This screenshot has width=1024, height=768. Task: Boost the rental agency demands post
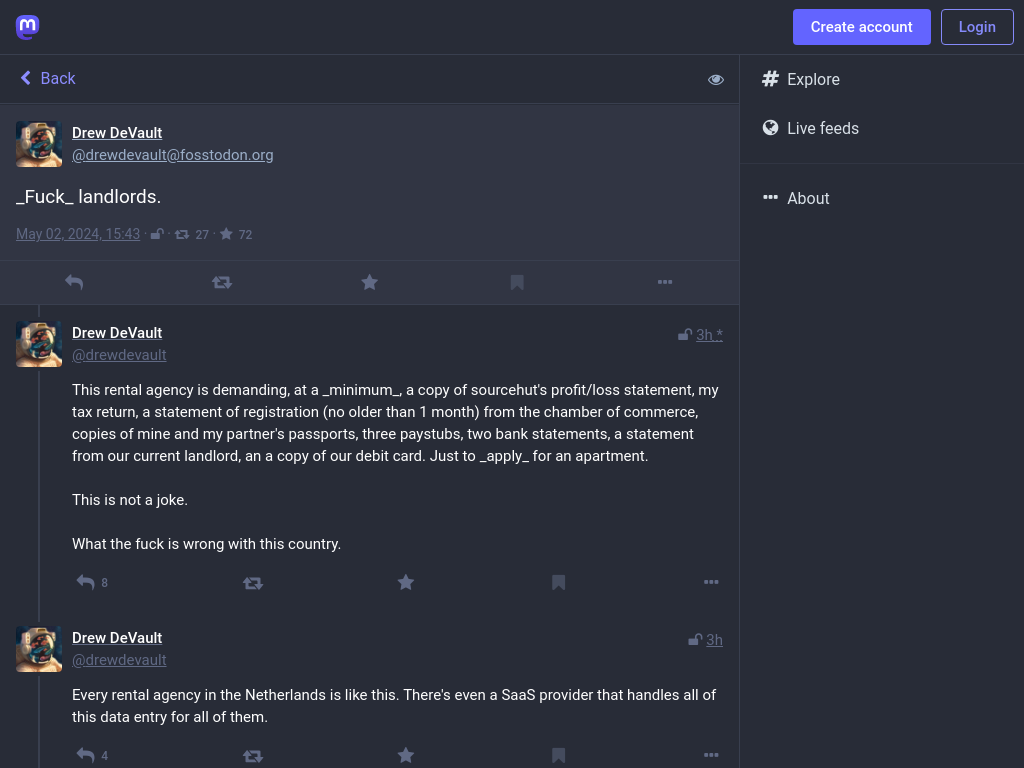(x=253, y=583)
